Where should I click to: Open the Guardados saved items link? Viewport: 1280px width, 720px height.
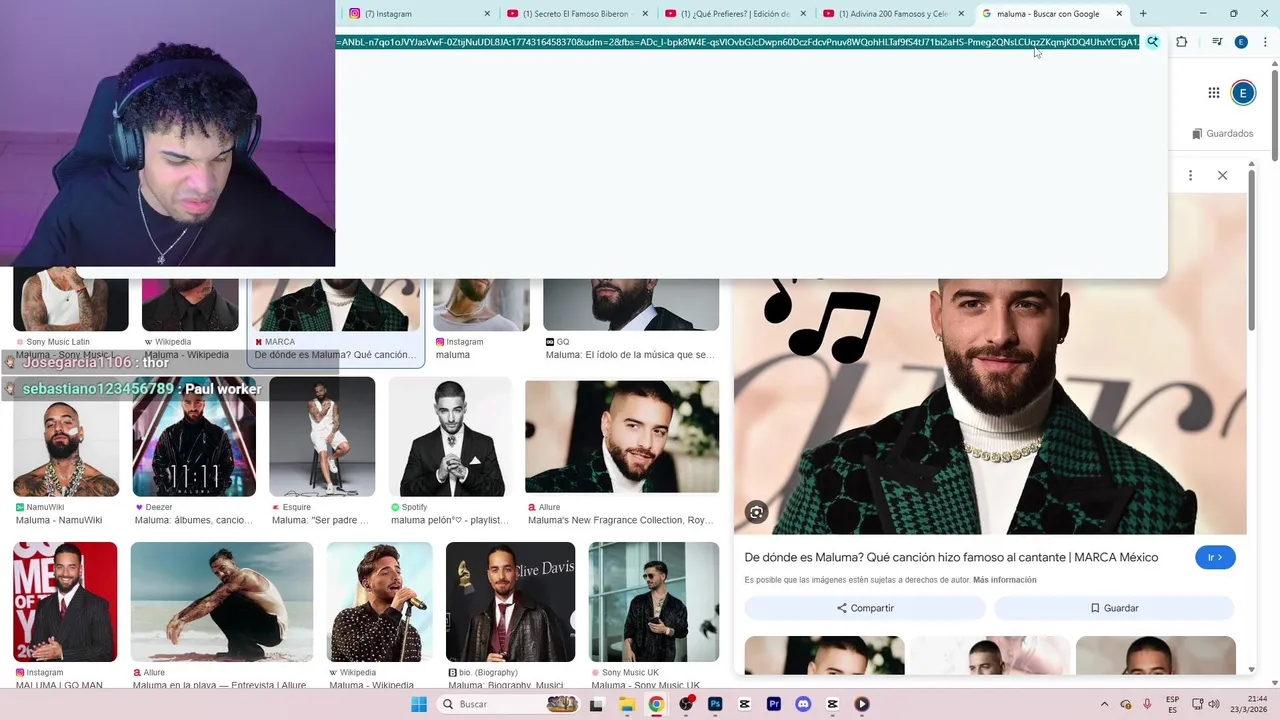coord(1222,133)
